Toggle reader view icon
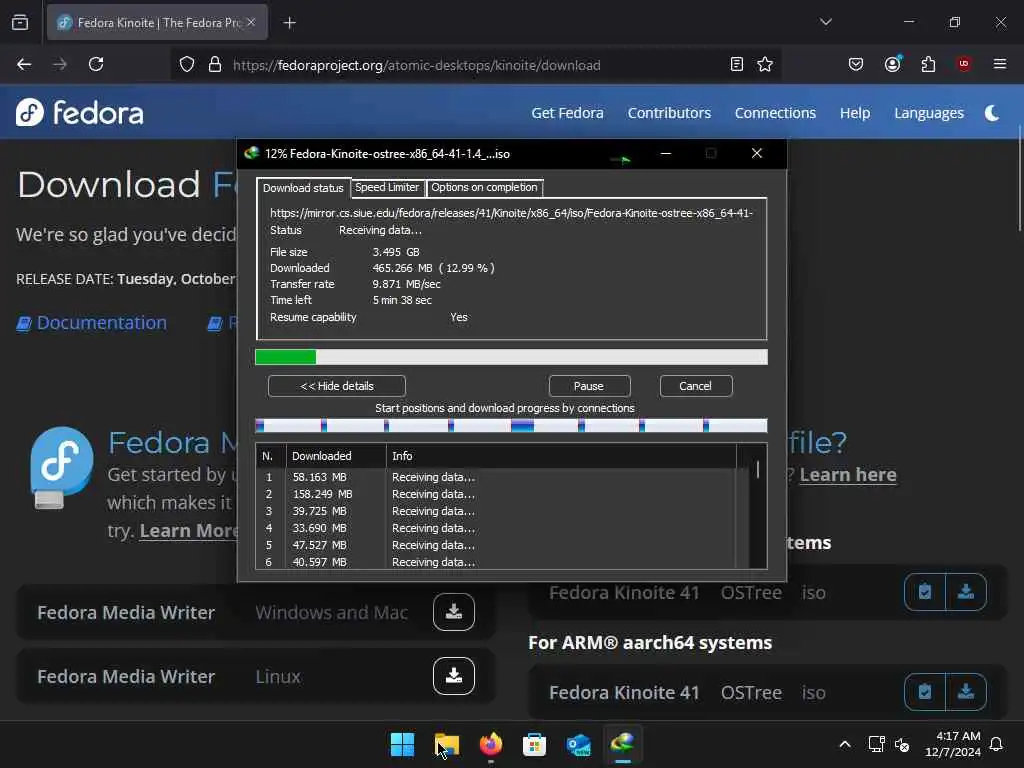Screen dimensions: 1024x768 pyautogui.click(x=737, y=64)
